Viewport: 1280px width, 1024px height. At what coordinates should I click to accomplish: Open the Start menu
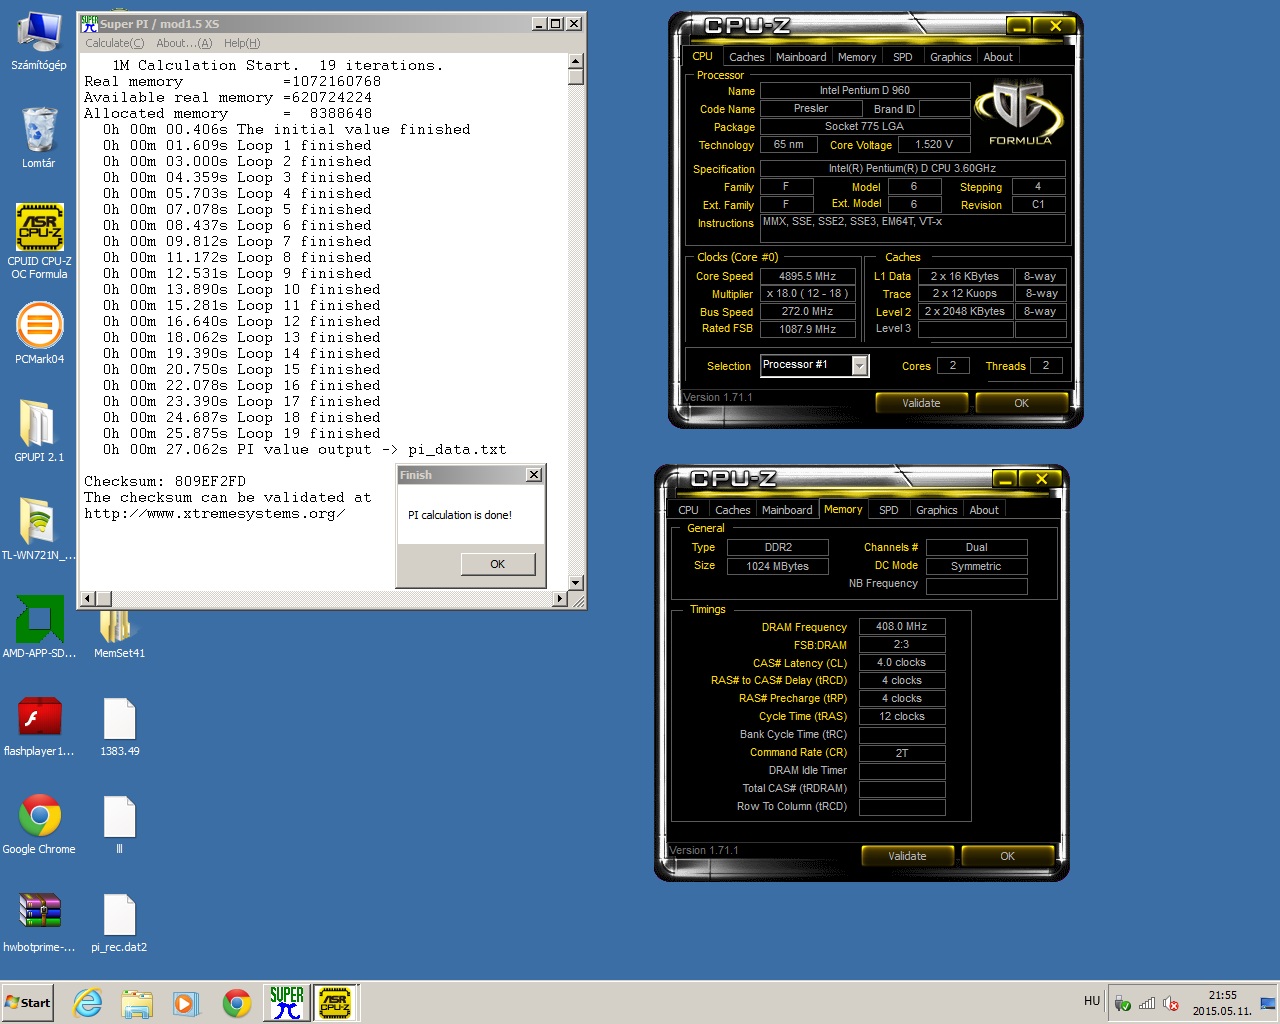[x=28, y=1003]
